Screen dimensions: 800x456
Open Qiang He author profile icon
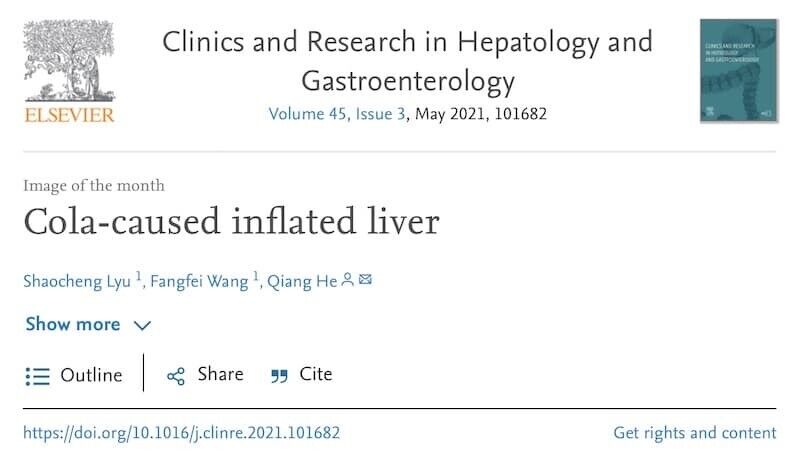point(347,280)
